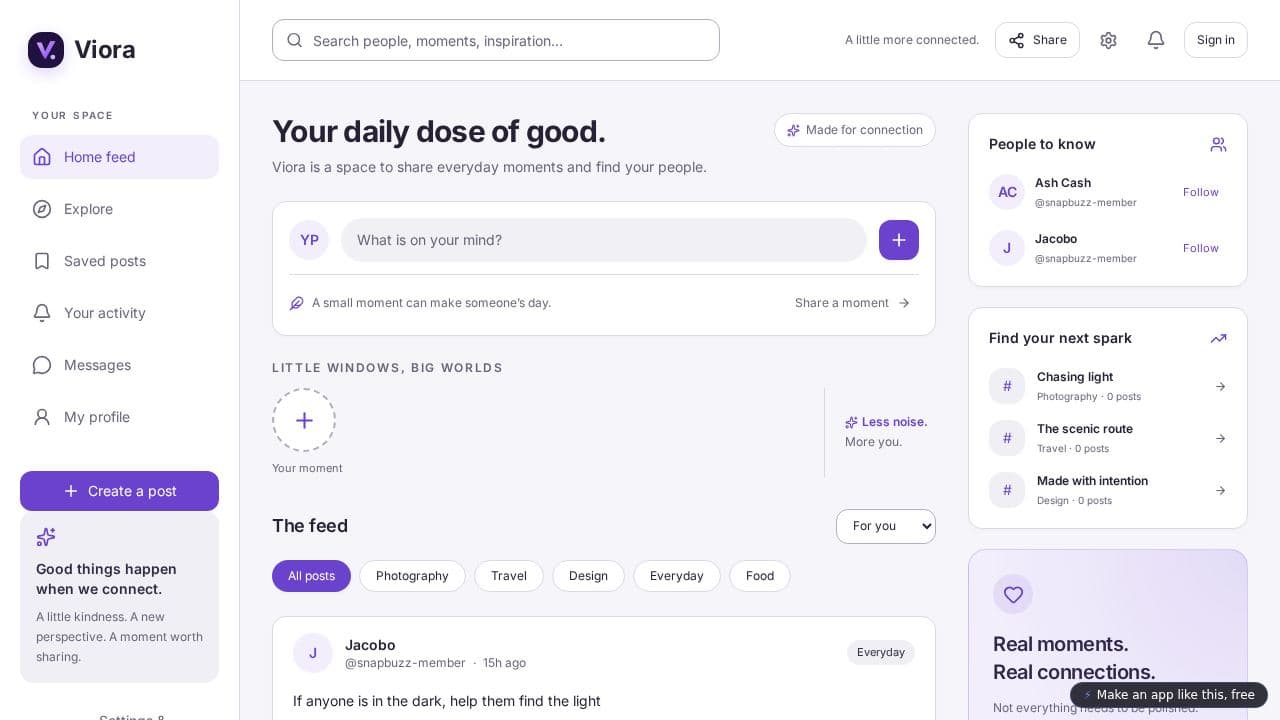Click the sparkle icon in sidebar promo card
The width and height of the screenshot is (1280, 720).
tap(46, 537)
